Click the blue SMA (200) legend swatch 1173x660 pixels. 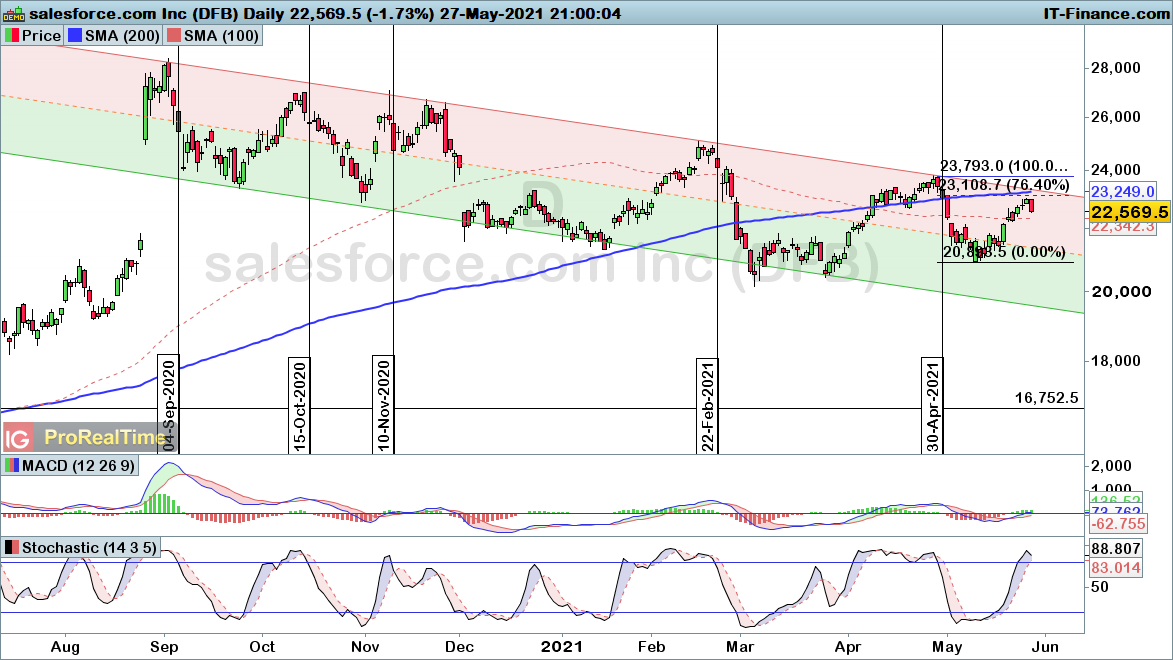[75, 36]
